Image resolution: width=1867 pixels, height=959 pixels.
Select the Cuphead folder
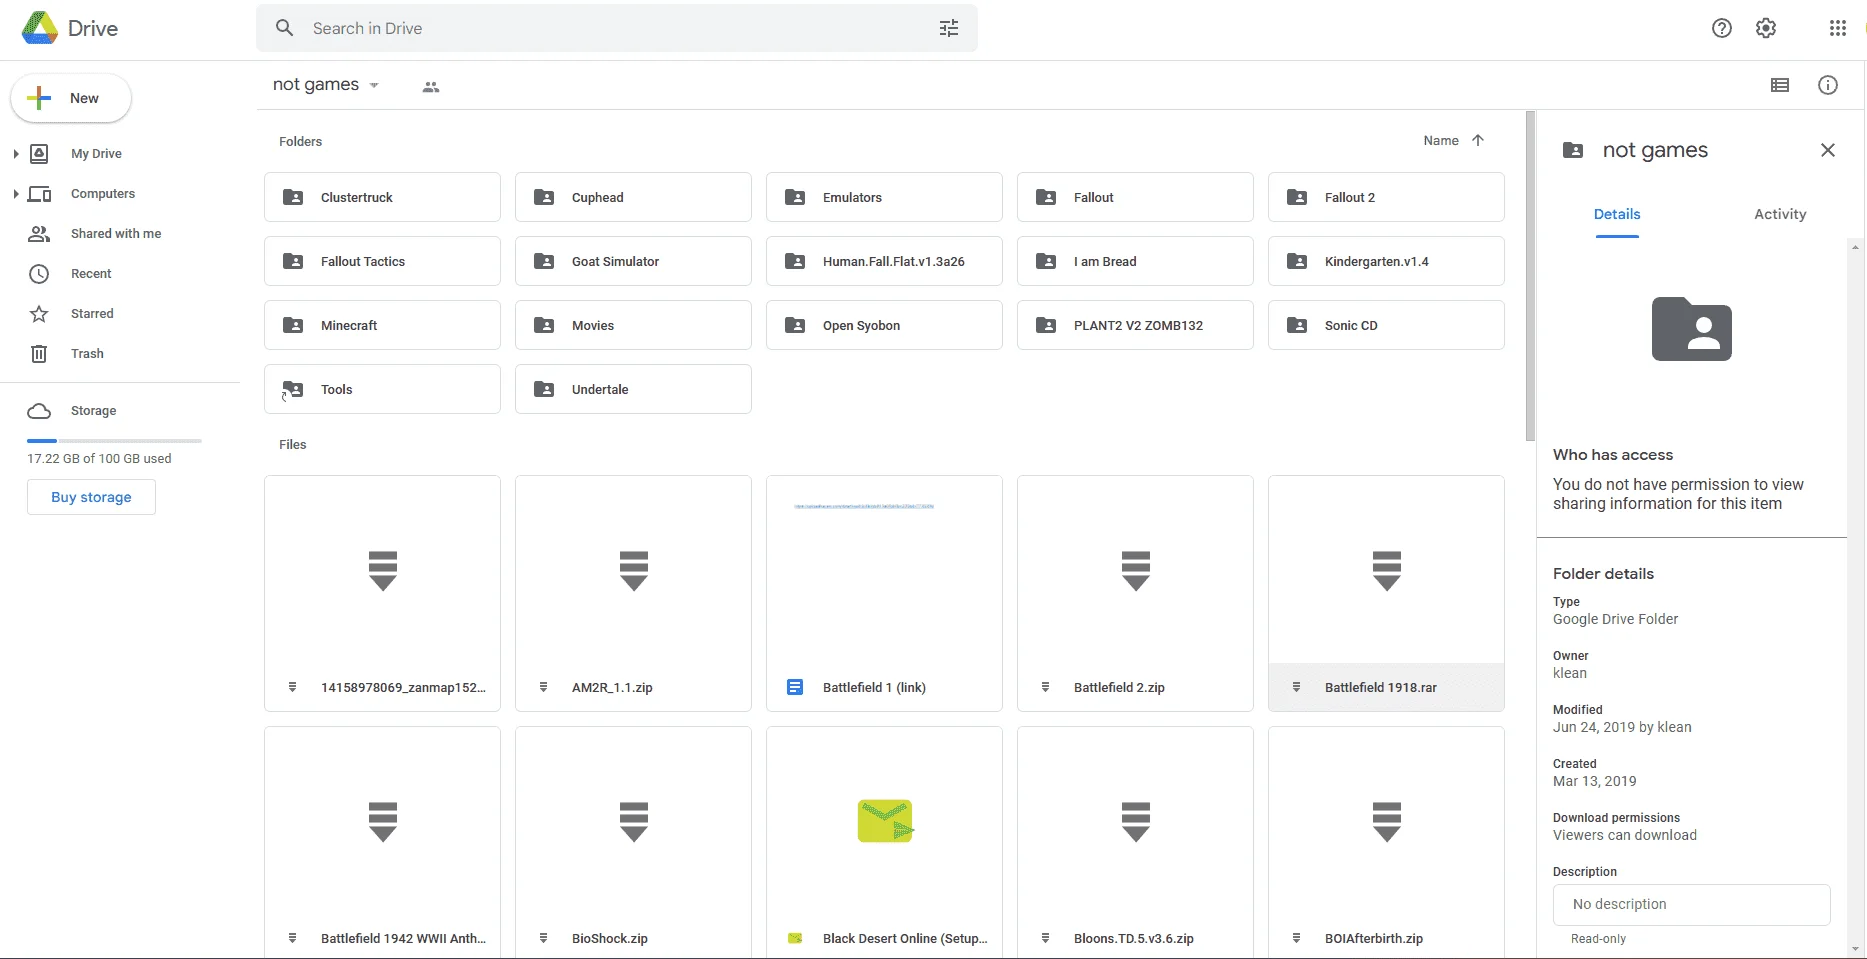[633, 197]
